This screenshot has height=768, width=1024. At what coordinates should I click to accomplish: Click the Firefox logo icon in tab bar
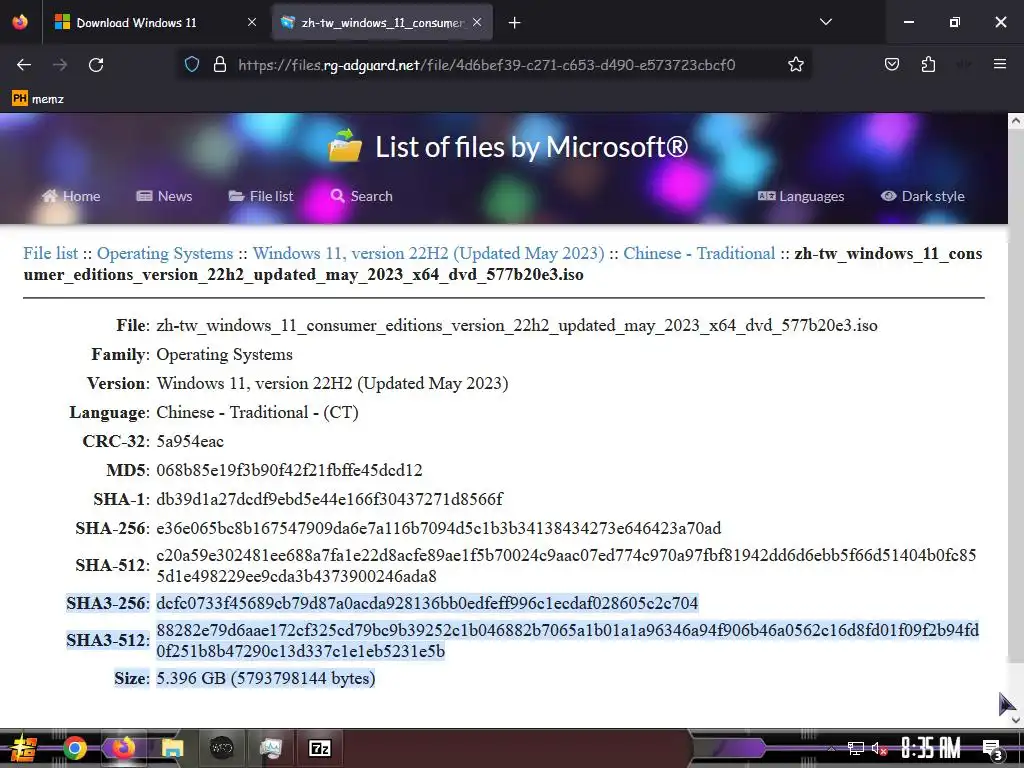coord(20,22)
